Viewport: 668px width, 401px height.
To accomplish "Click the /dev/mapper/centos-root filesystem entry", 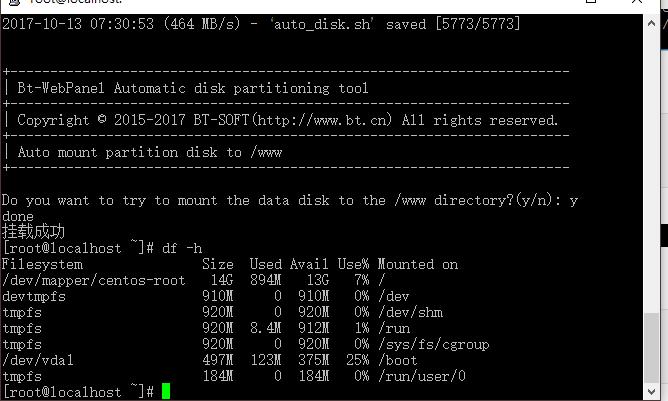I will click(94, 280).
